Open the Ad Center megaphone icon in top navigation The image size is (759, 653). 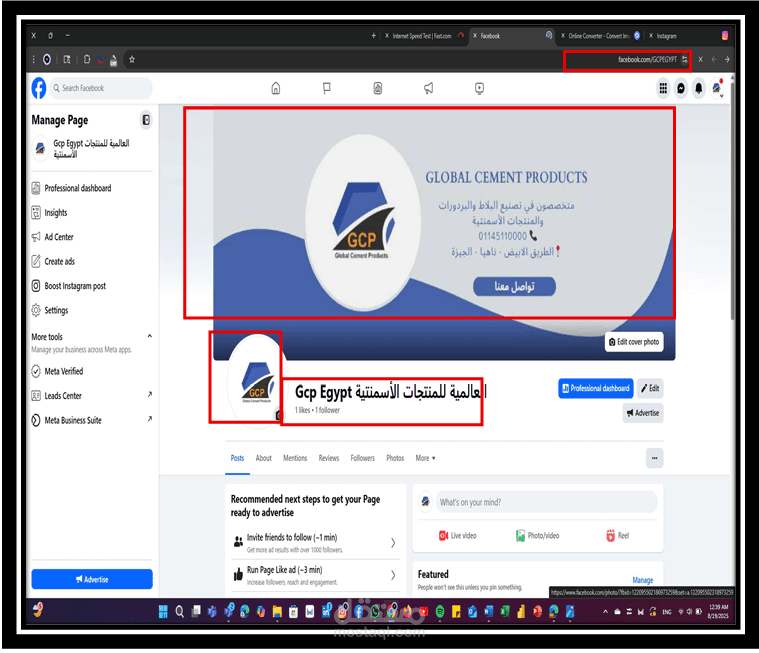pos(428,88)
